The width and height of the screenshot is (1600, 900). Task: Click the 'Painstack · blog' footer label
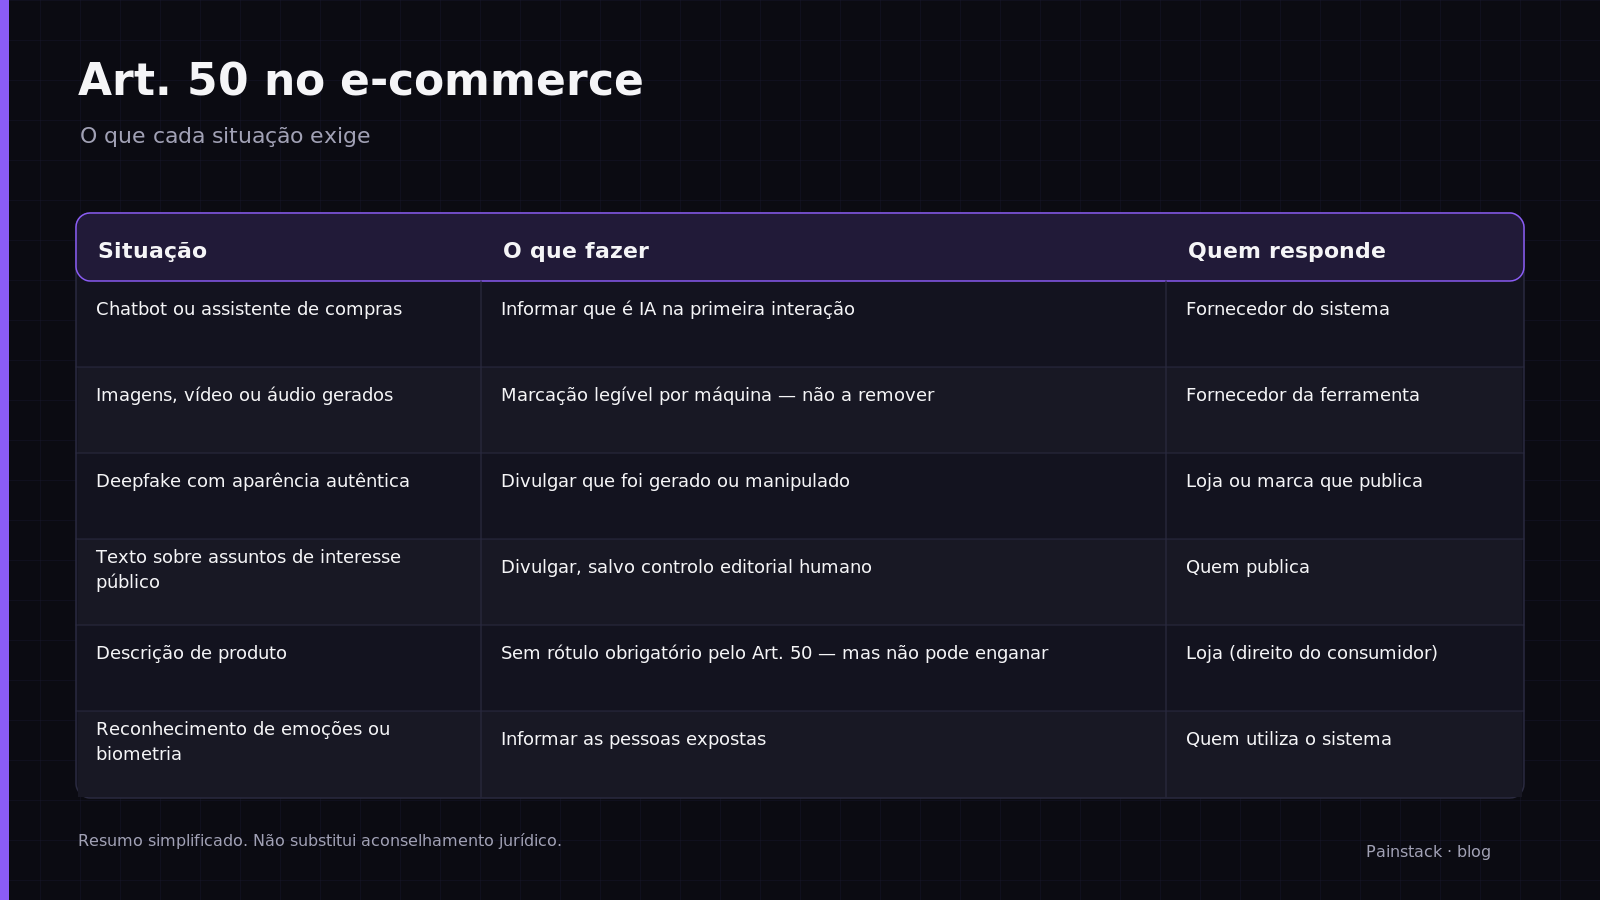(x=1428, y=852)
